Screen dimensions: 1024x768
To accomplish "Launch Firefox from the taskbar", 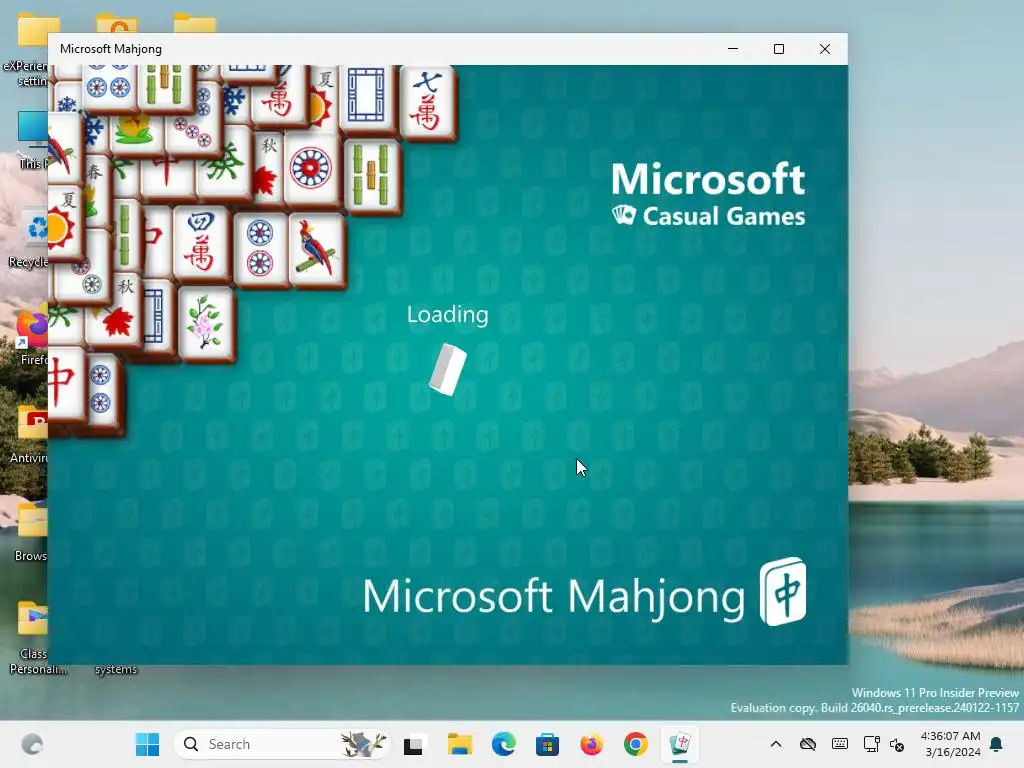I will click(x=592, y=744).
